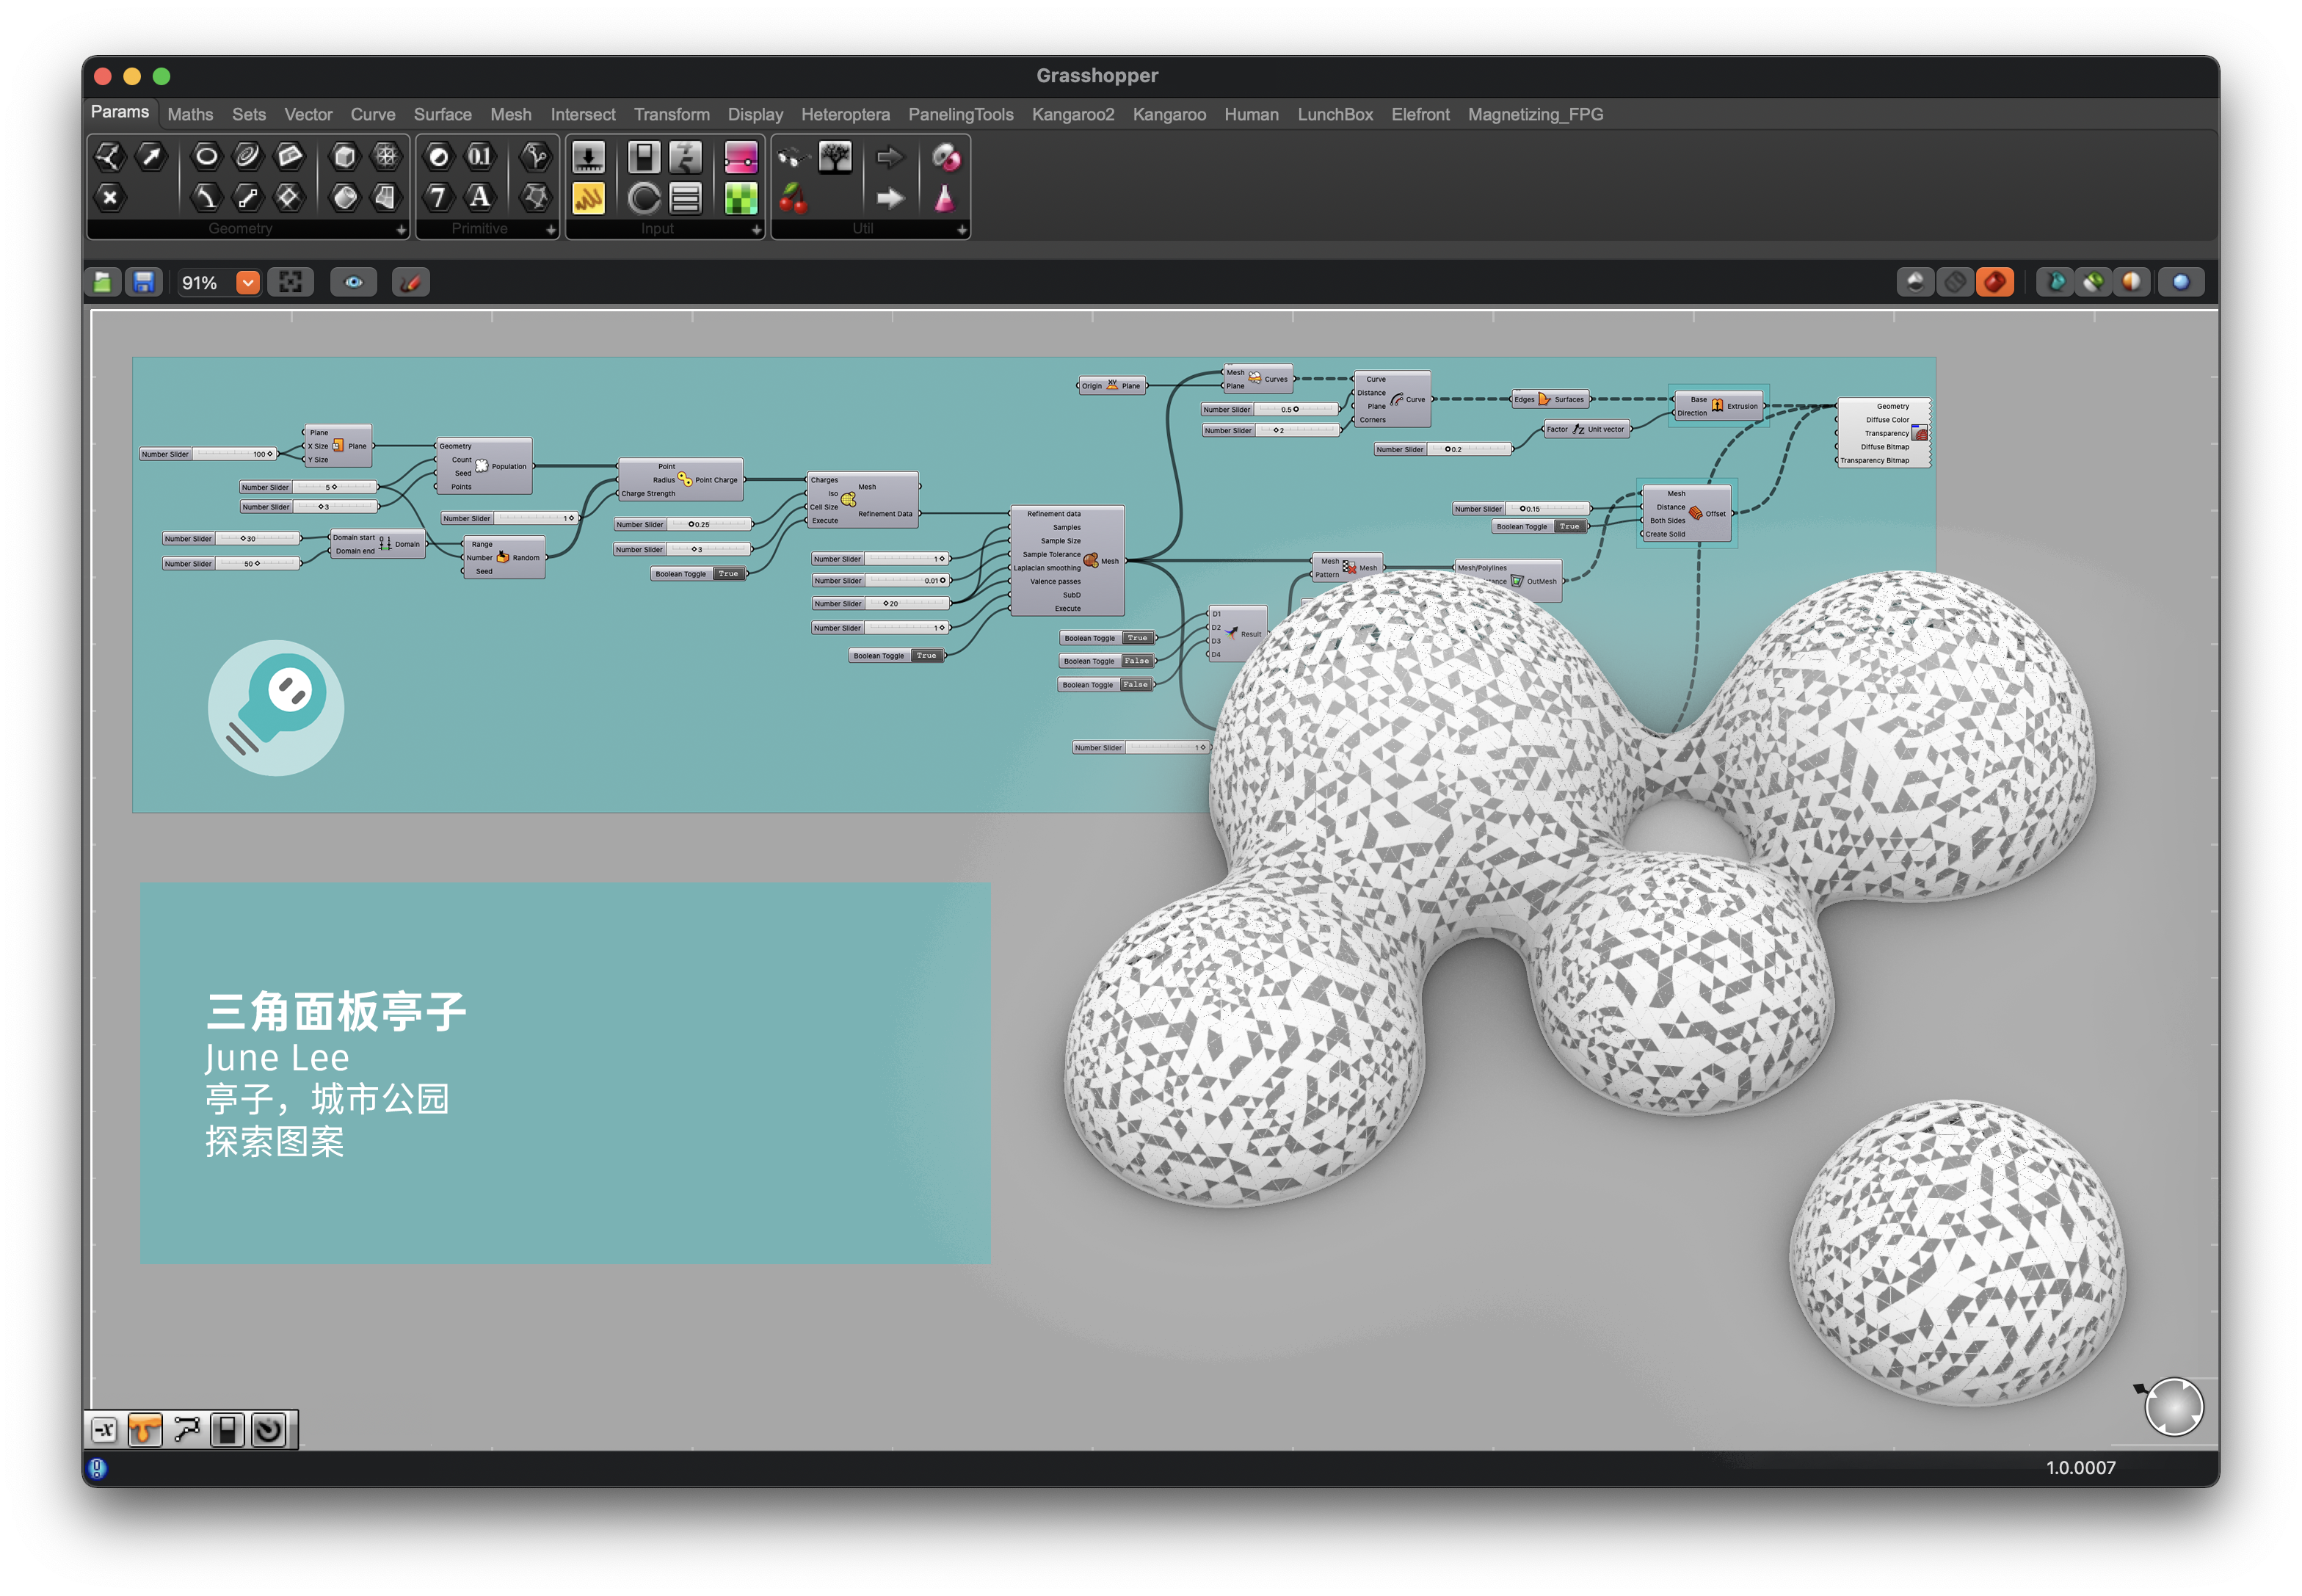Toggle the eye preview settings button
This screenshot has width=2302, height=1596.
tap(354, 283)
